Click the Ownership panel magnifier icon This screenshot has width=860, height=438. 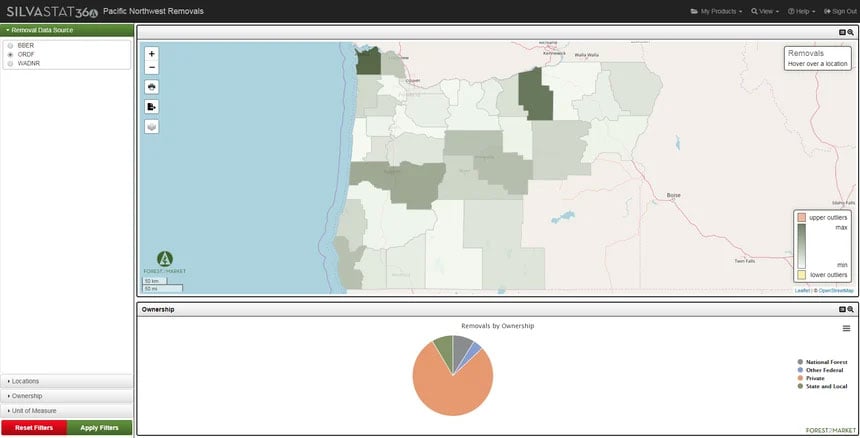[851, 310]
